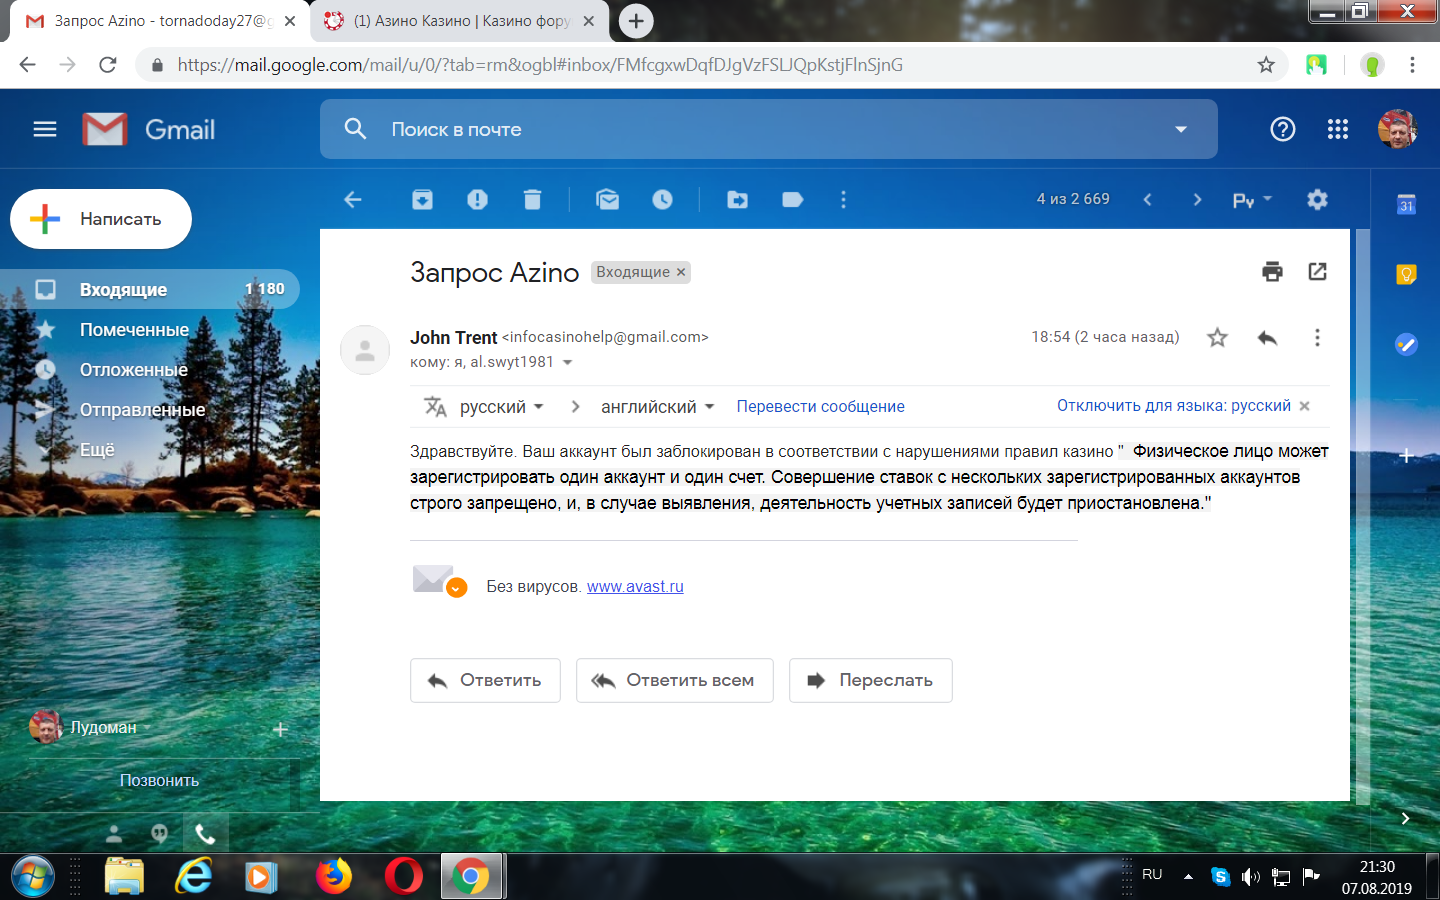Expand the Ещё sidebar section

tap(97, 450)
